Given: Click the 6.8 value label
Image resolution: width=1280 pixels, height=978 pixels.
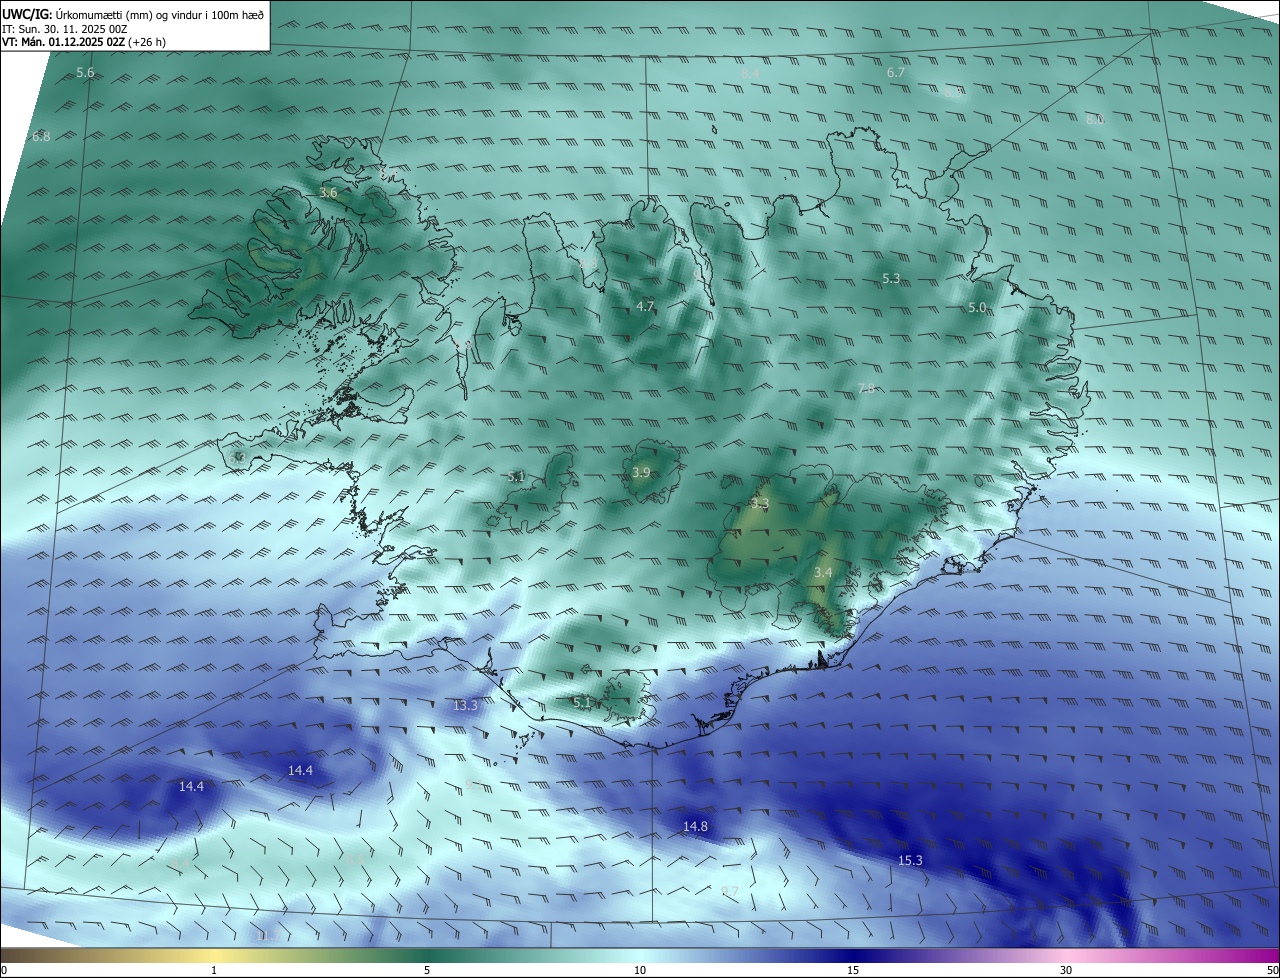Looking at the screenshot, I should pyautogui.click(x=41, y=136).
